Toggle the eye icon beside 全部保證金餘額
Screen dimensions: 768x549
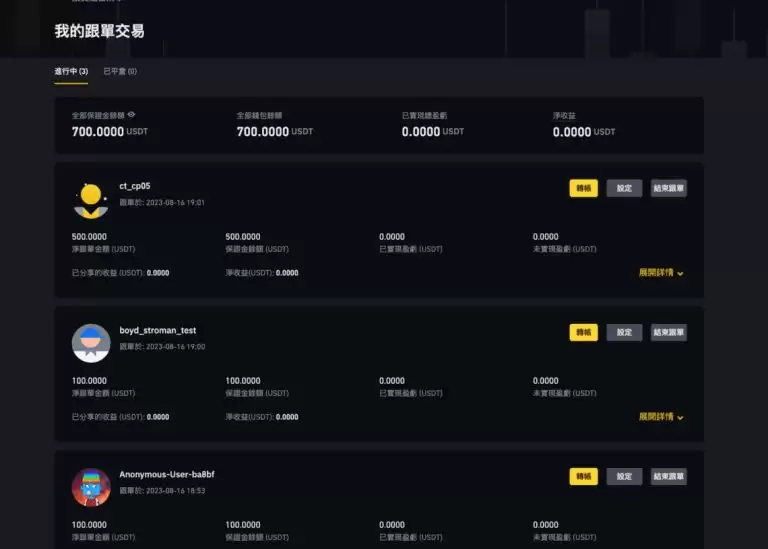tap(131, 116)
